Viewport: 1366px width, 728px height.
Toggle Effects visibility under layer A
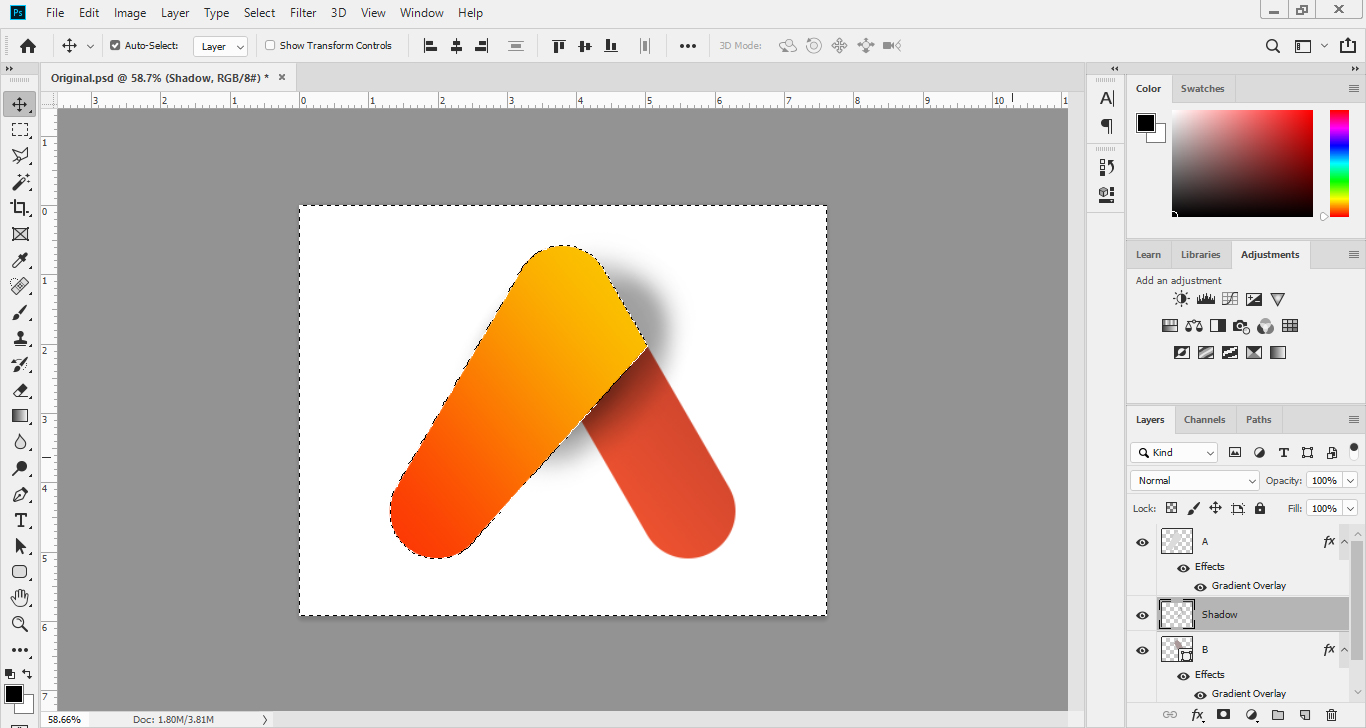1183,567
